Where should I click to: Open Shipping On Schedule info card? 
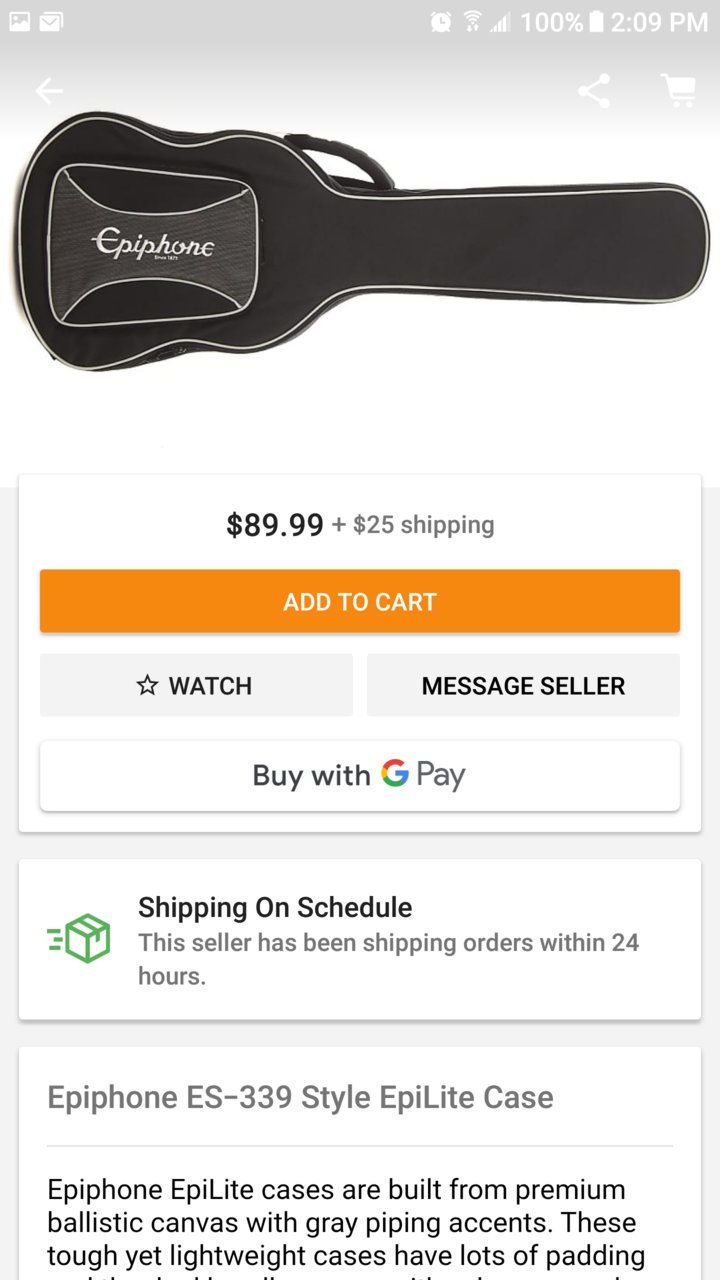pos(360,939)
